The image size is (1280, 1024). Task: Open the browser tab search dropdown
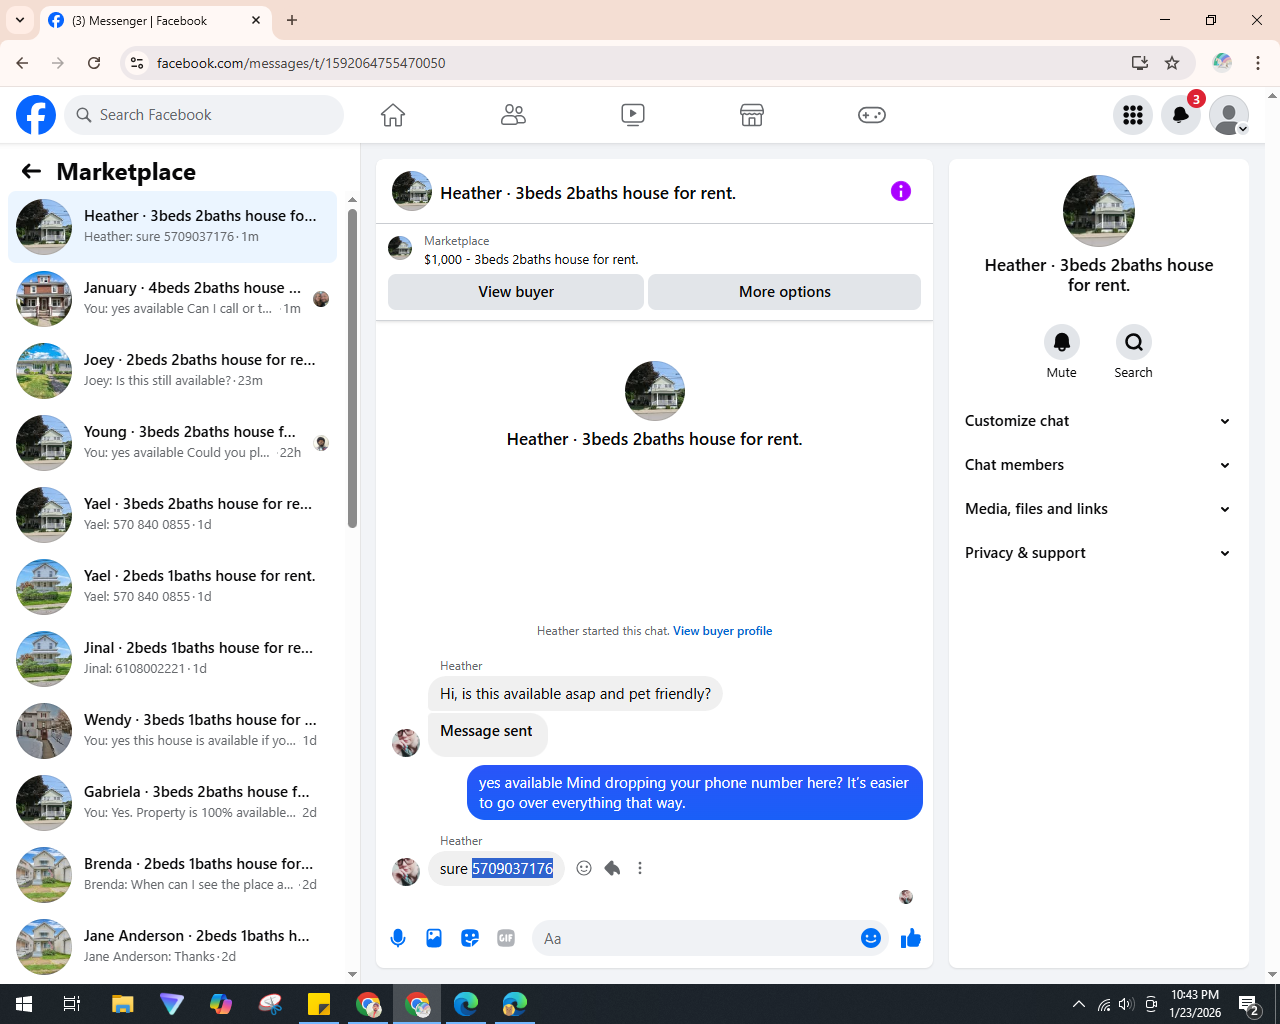[20, 20]
